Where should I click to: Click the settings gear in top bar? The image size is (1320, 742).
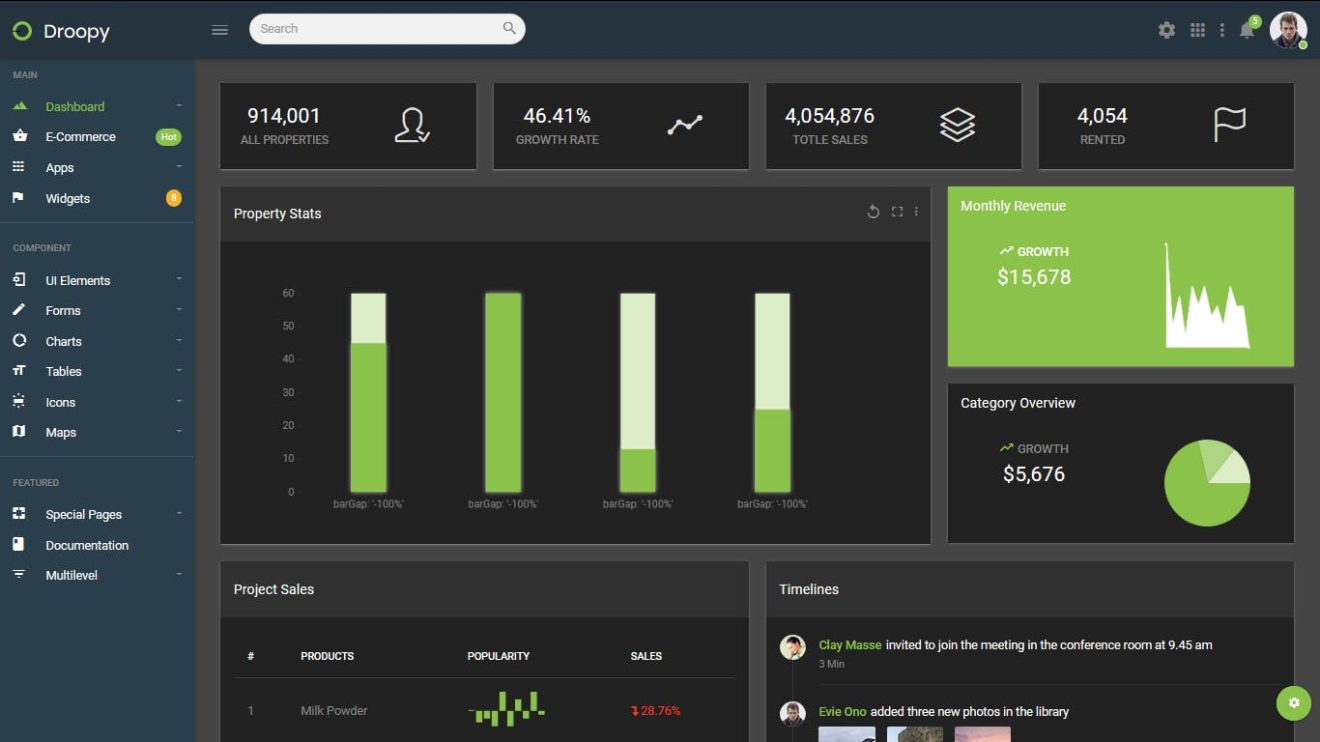[x=1166, y=30]
